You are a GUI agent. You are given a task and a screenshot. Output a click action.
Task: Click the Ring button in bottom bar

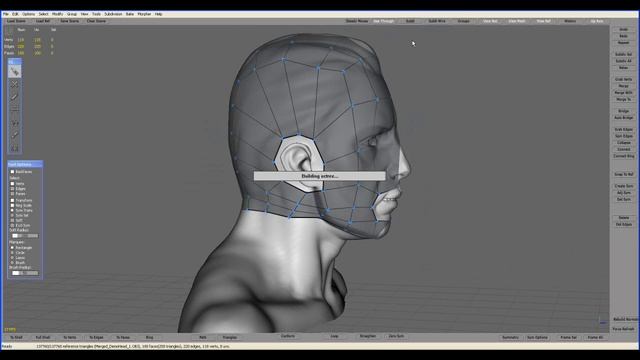[x=149, y=337]
